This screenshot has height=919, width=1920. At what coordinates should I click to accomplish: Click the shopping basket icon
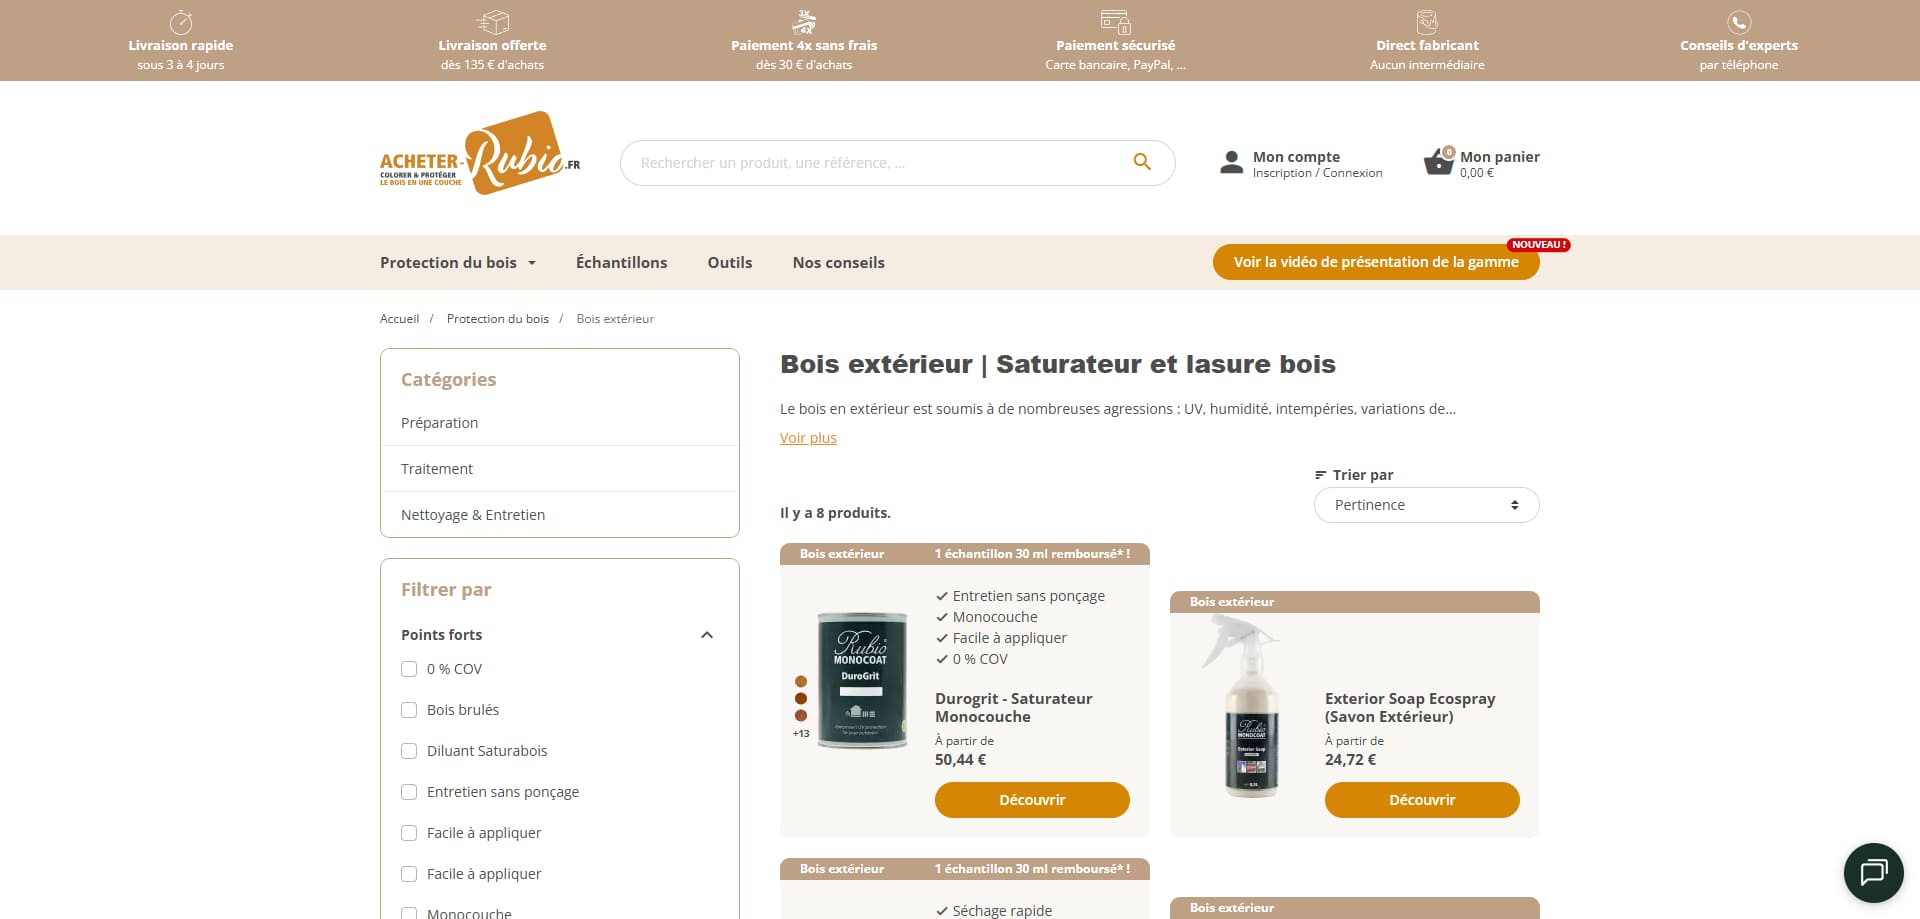pyautogui.click(x=1438, y=163)
